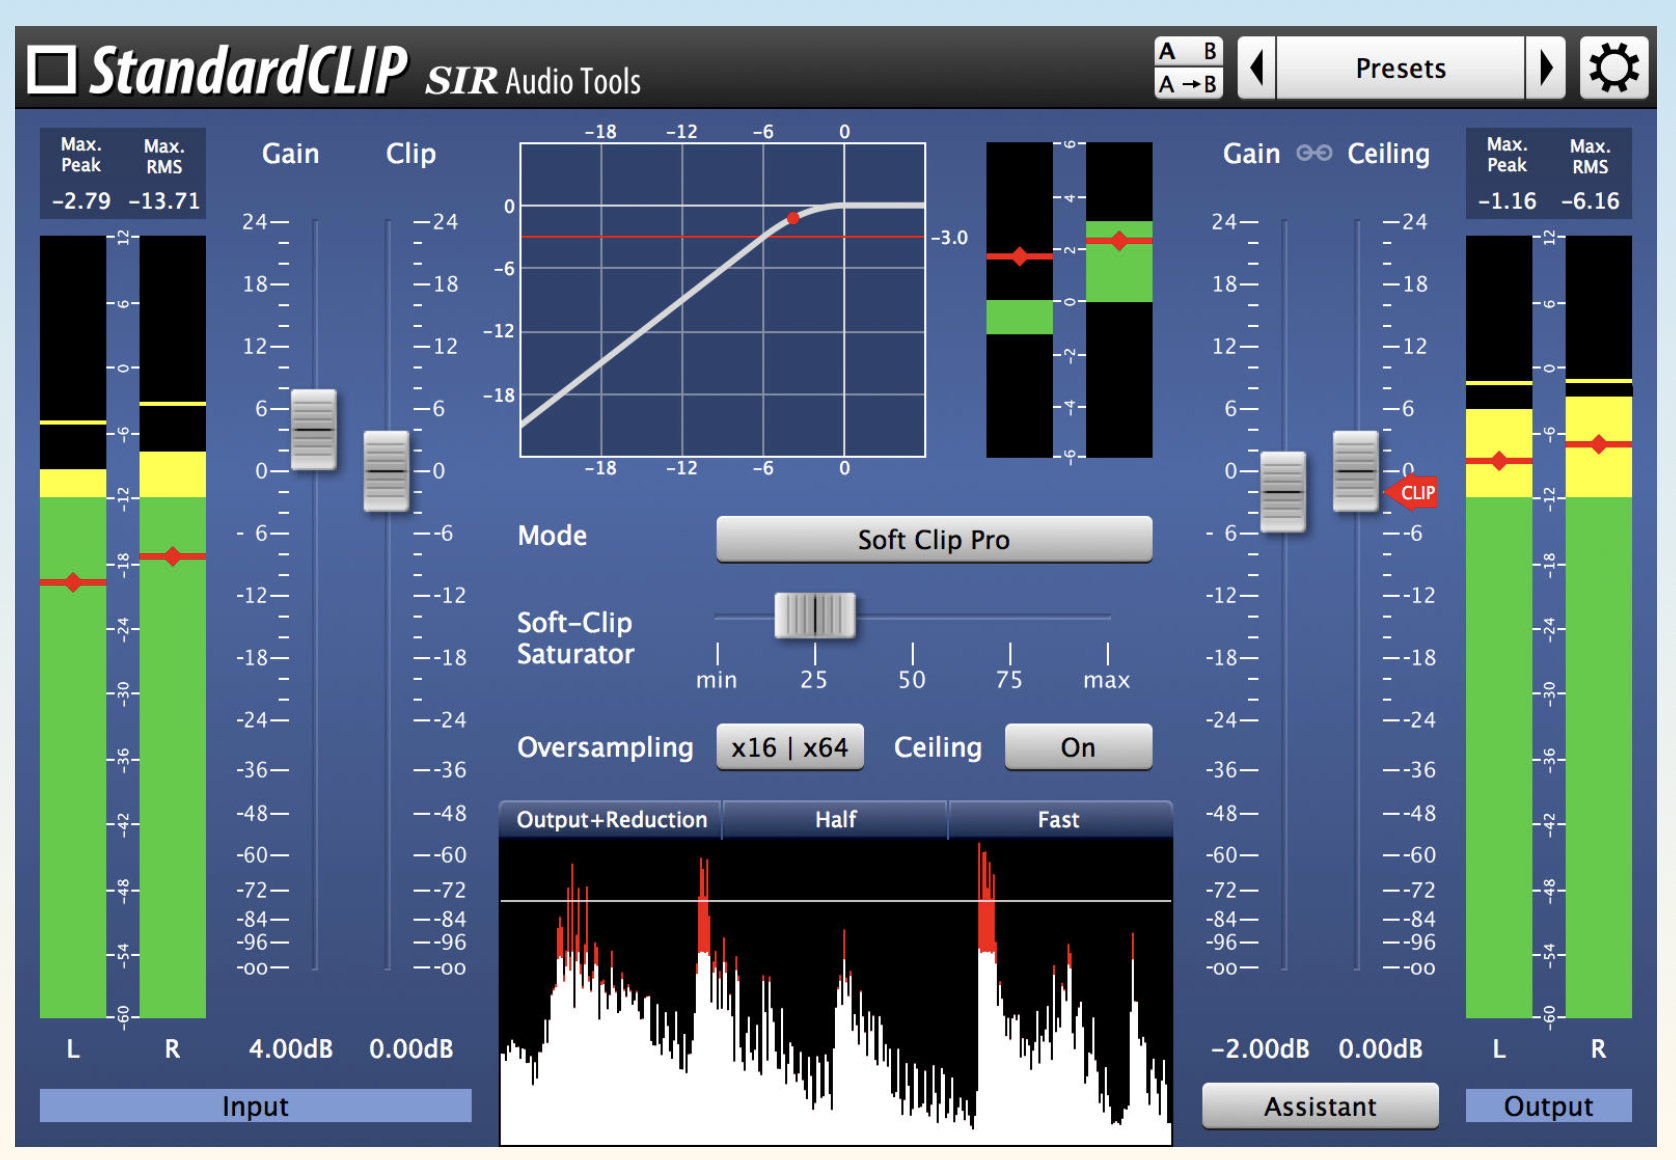Click the 50 mark on the Saturator scale
Image resolution: width=1676 pixels, height=1160 pixels.
click(912, 679)
